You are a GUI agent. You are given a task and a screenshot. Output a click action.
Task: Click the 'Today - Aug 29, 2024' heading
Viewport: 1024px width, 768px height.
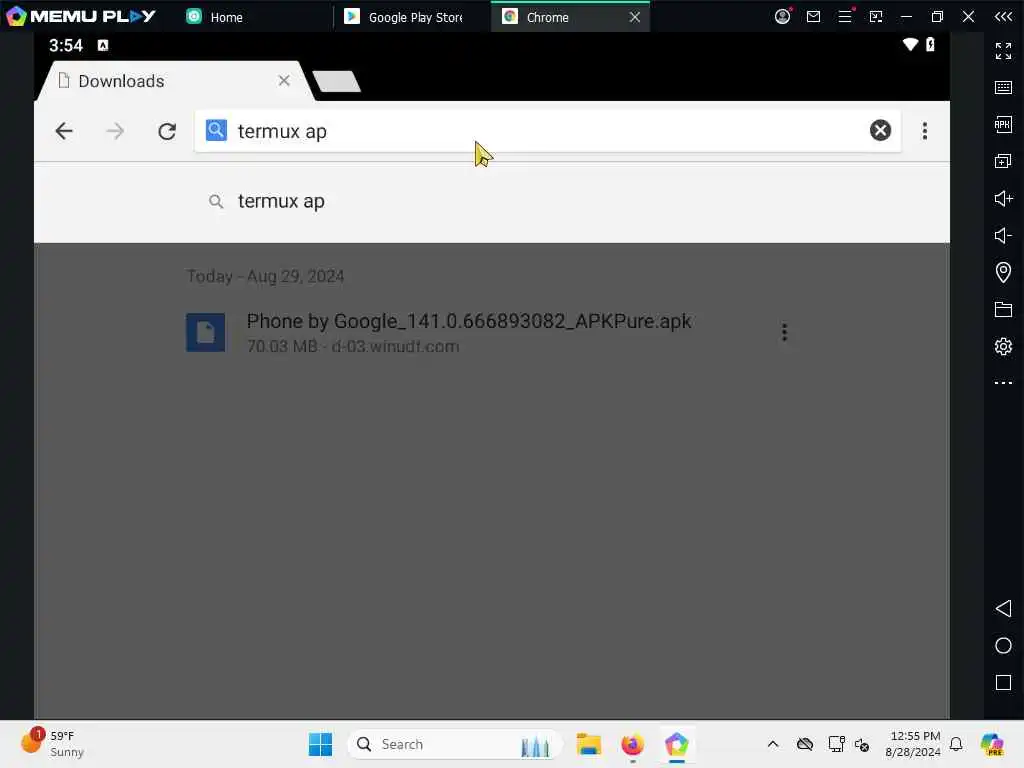[x=265, y=276]
